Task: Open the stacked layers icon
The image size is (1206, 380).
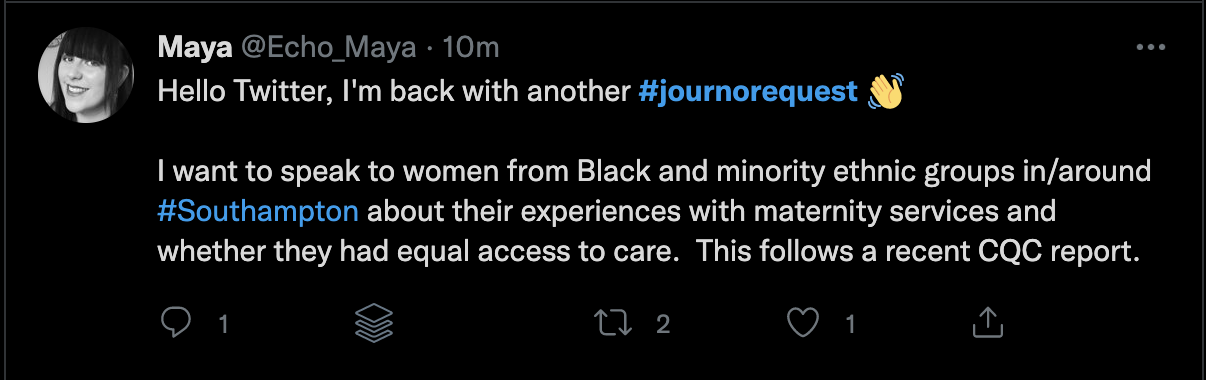Action: point(375,322)
